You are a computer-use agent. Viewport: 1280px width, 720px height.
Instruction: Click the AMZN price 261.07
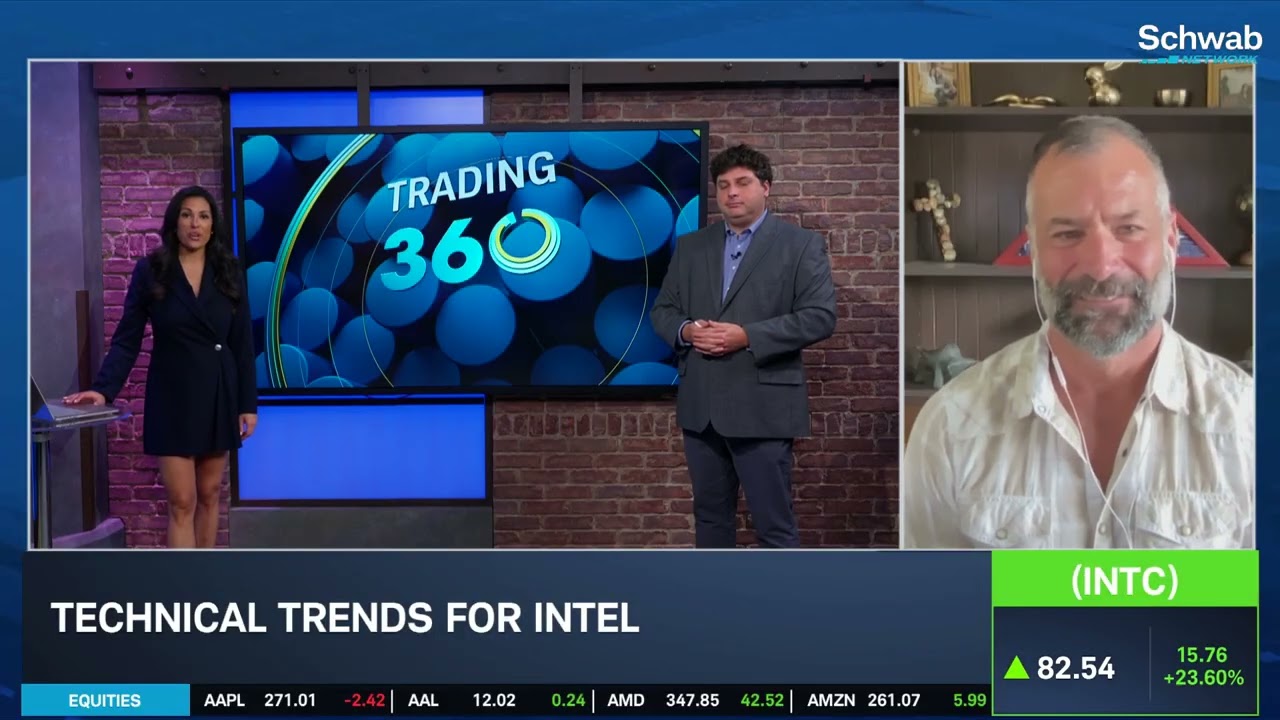click(x=893, y=700)
